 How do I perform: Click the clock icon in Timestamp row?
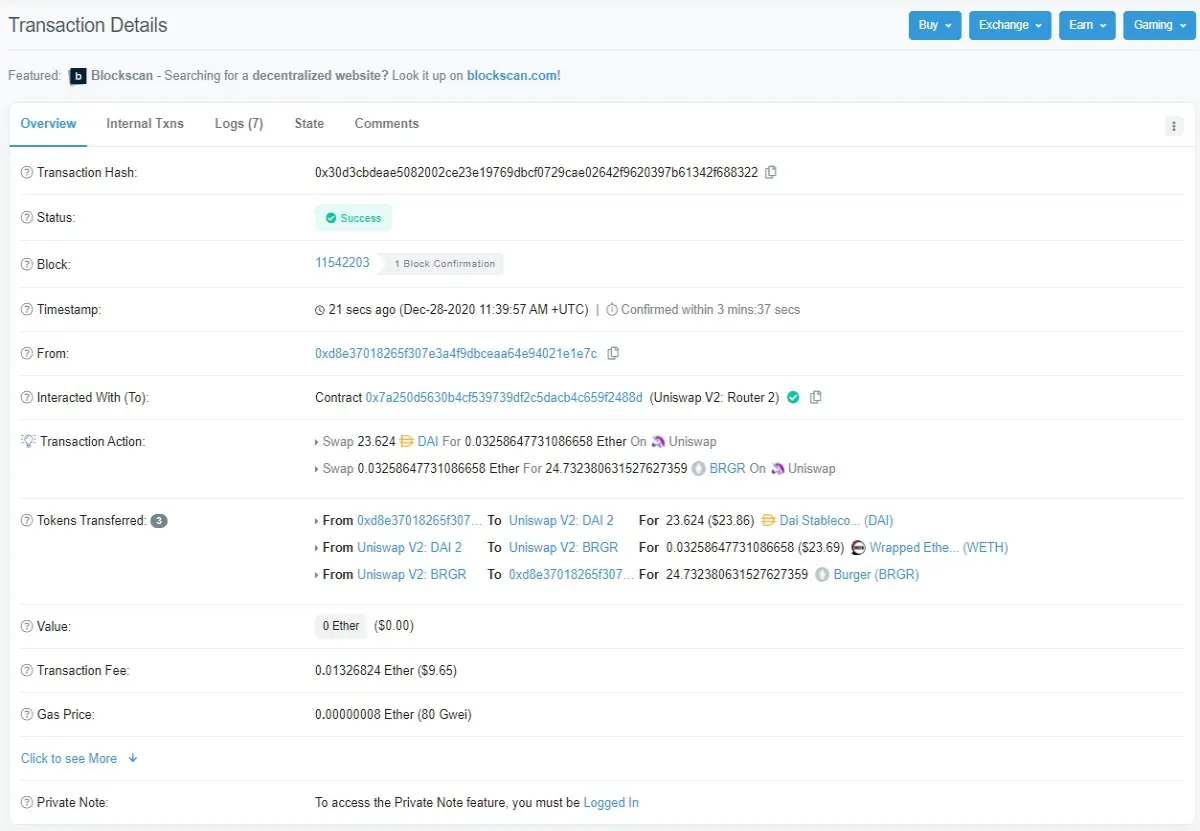320,310
